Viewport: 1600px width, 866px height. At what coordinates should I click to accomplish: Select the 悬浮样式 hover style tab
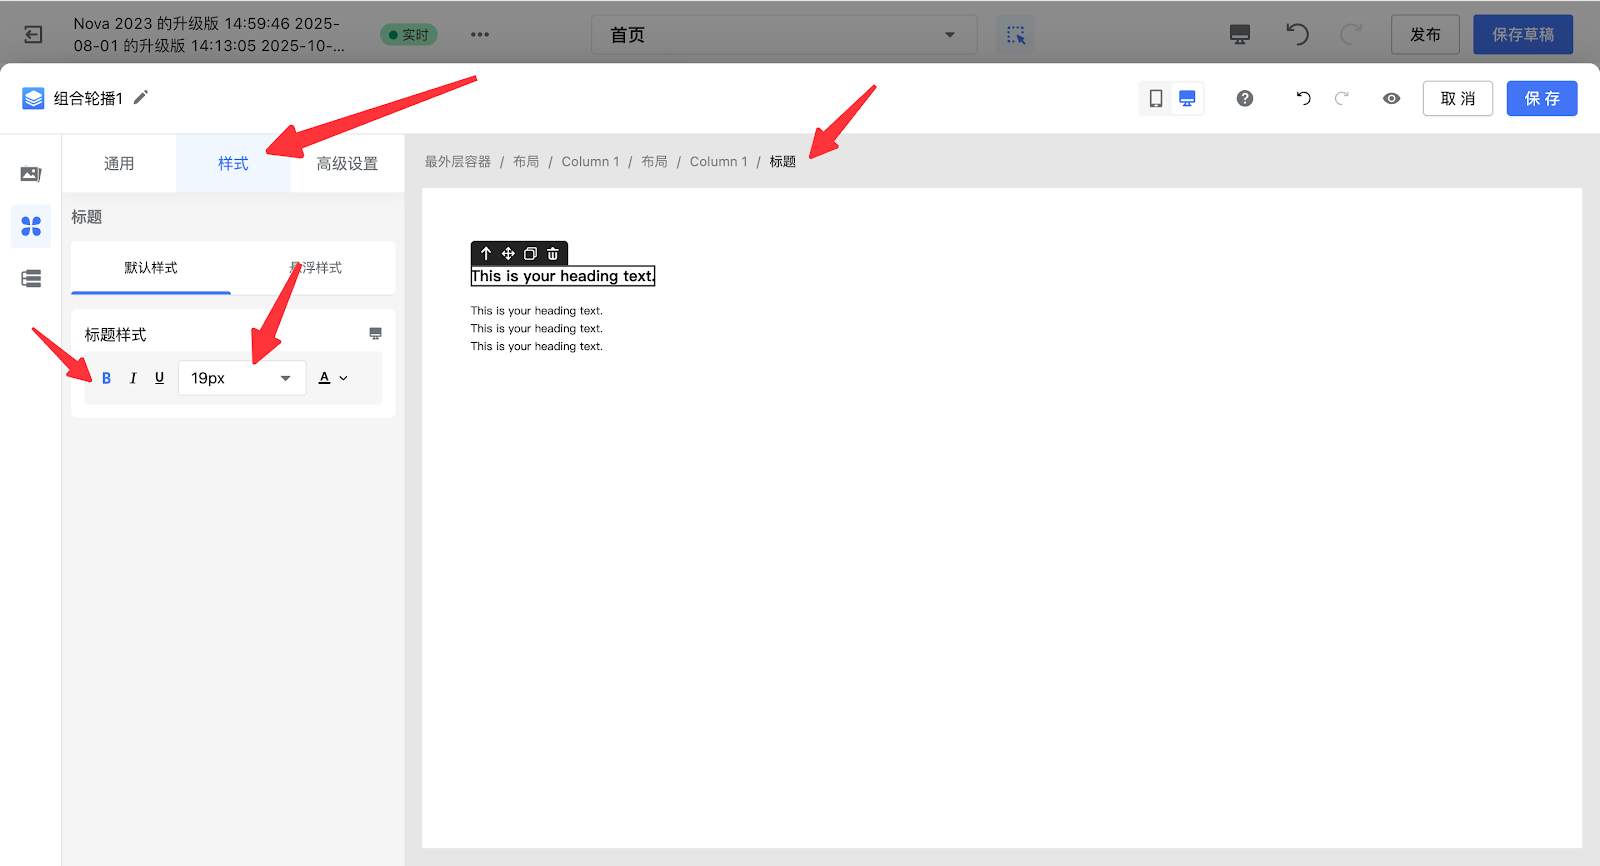point(315,268)
